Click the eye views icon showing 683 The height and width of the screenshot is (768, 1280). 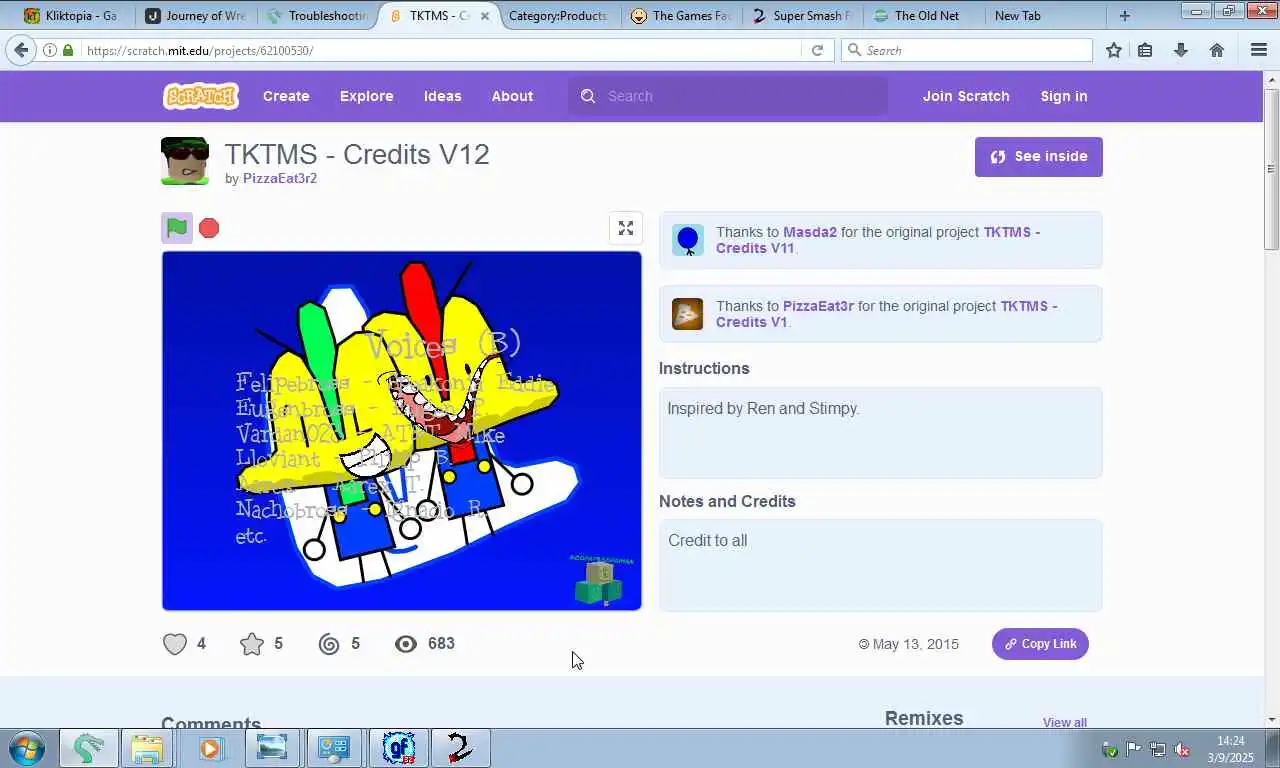click(x=406, y=644)
